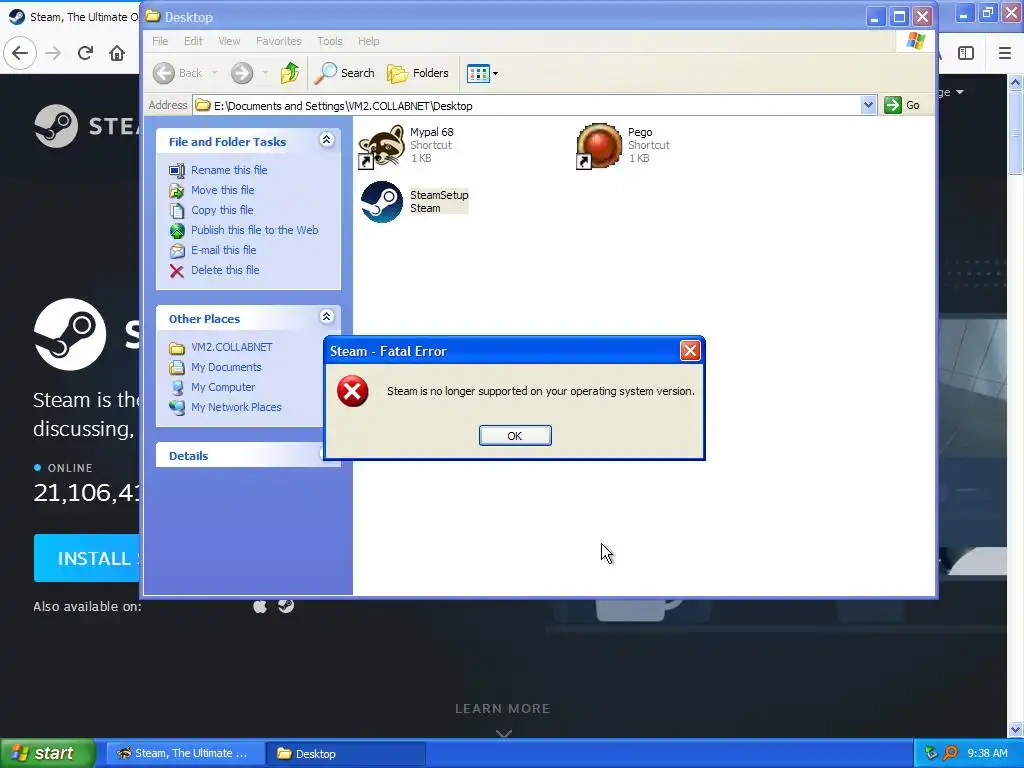Screen dimensions: 1024x768
Task: Open the Tools menu
Action: click(x=330, y=41)
